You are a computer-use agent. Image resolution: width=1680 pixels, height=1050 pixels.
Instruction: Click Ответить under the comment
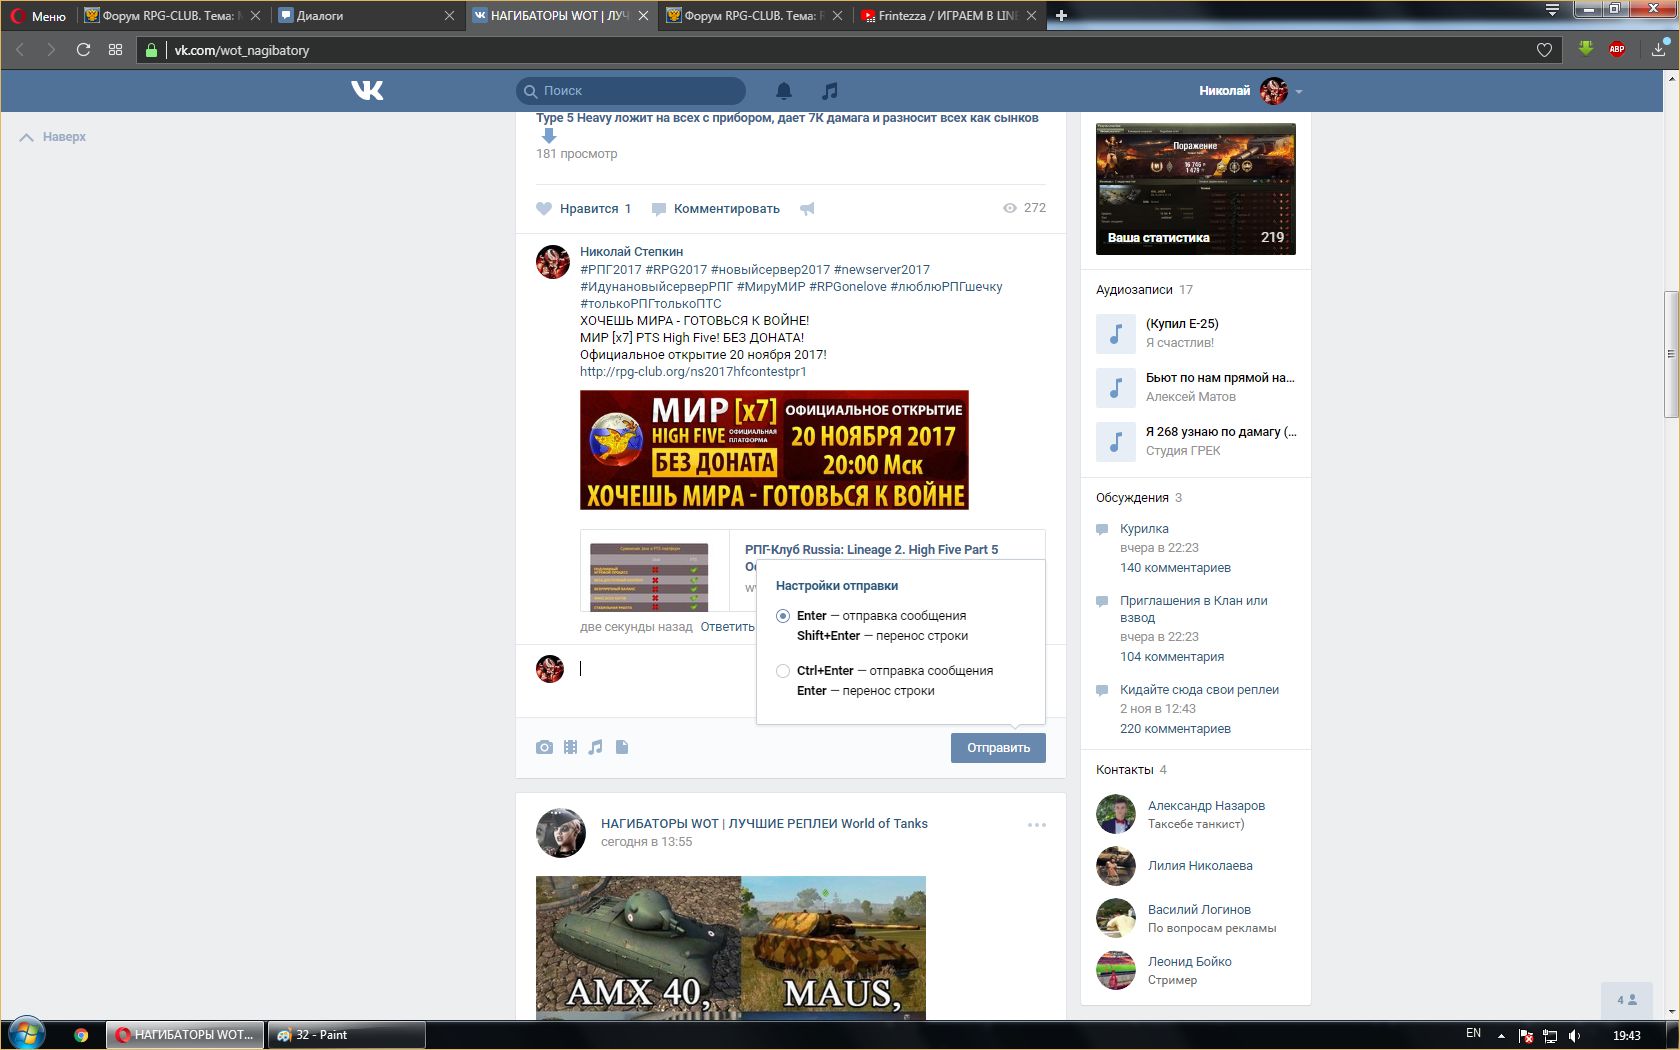(x=728, y=627)
